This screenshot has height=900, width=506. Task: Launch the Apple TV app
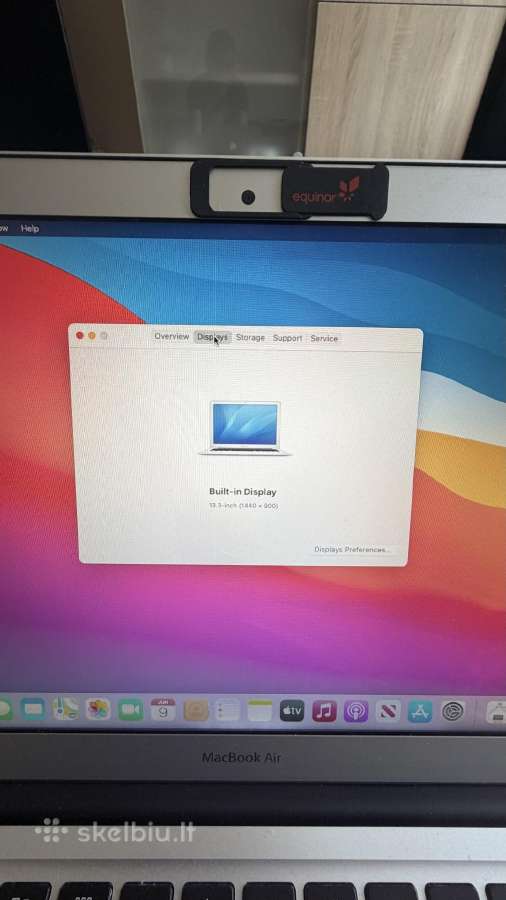pyautogui.click(x=292, y=711)
